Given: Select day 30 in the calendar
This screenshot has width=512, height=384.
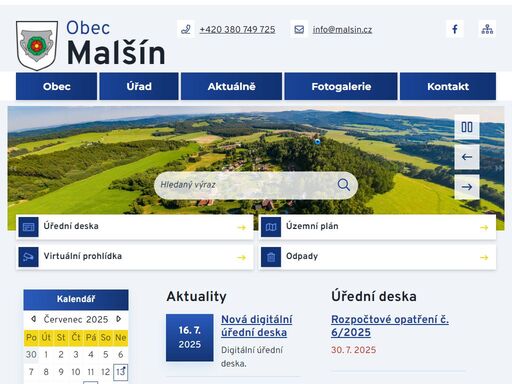Looking at the screenshot, I should (31, 354).
